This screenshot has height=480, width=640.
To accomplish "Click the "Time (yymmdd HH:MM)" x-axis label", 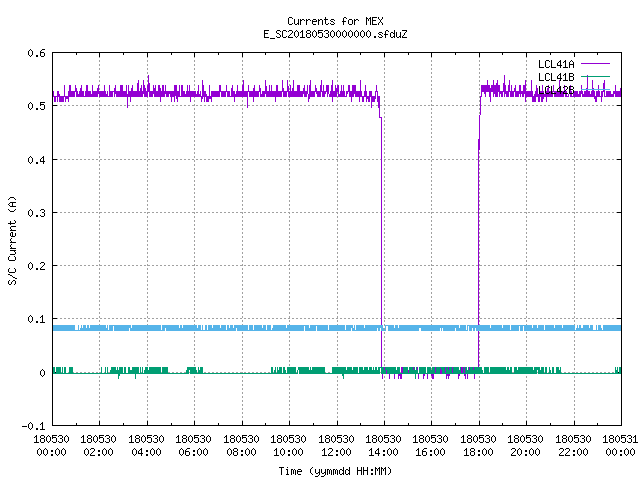I will click(335, 471).
